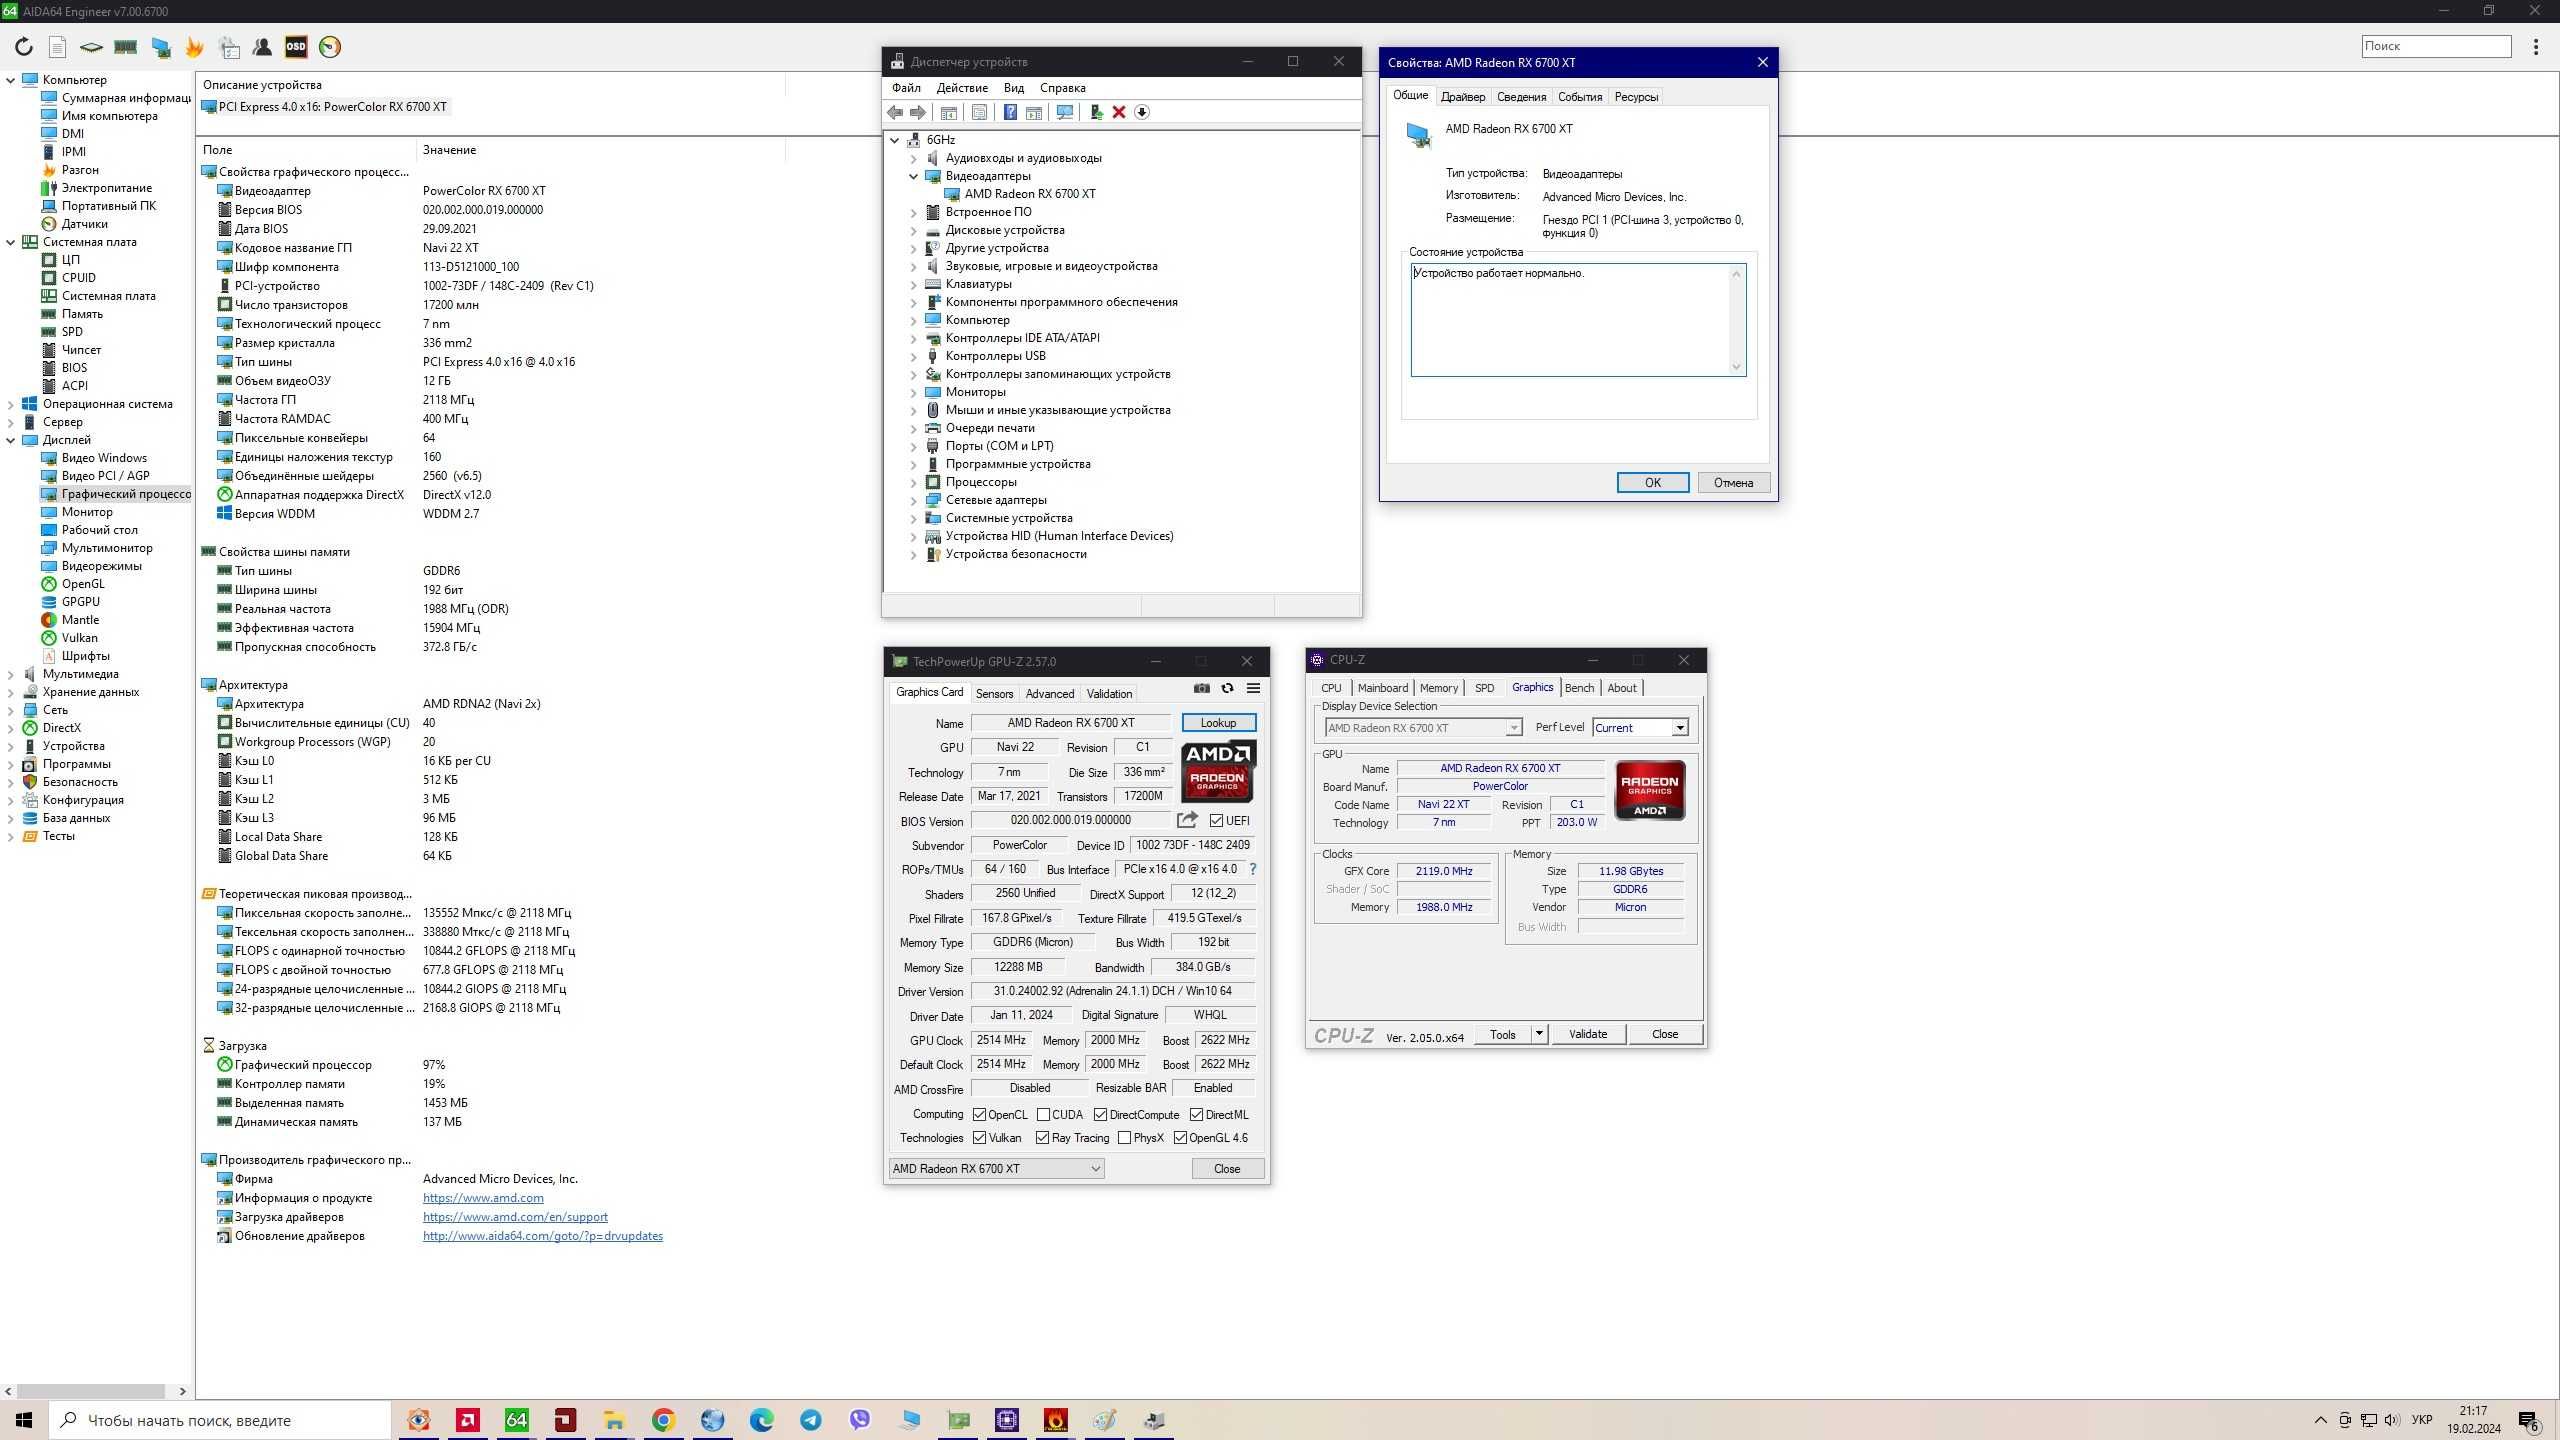This screenshot has width=2560, height=1440.
Task: Click the red X uninstall device icon
Action: (1119, 112)
